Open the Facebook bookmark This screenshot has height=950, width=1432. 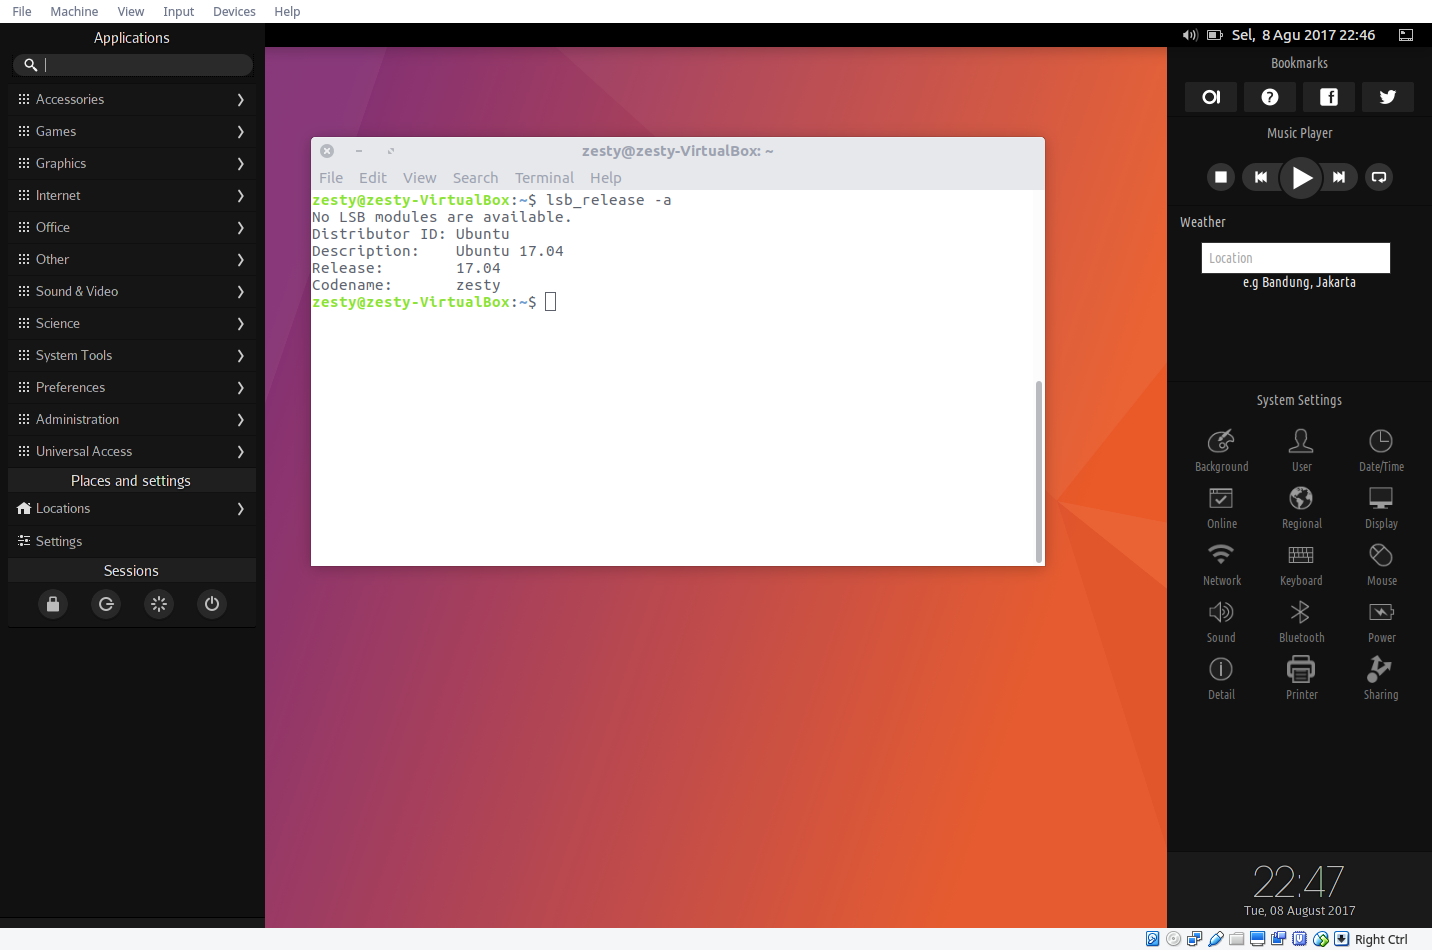[1329, 97]
